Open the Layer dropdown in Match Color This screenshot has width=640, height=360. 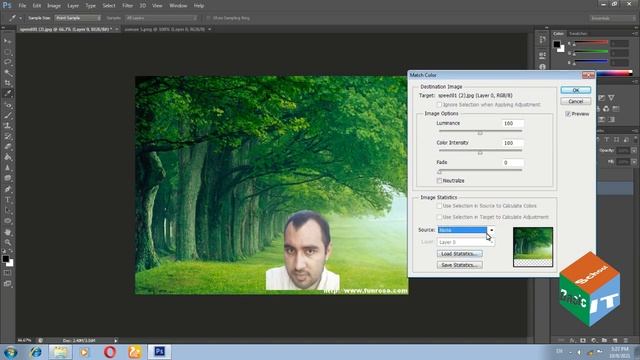coord(466,242)
